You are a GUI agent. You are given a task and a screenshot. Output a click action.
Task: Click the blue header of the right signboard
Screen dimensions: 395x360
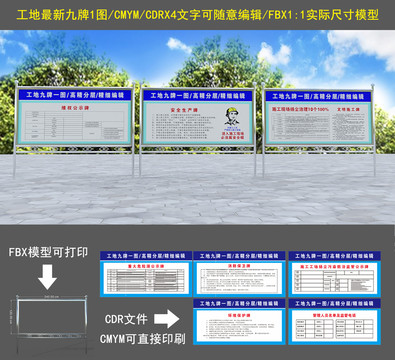318,97
